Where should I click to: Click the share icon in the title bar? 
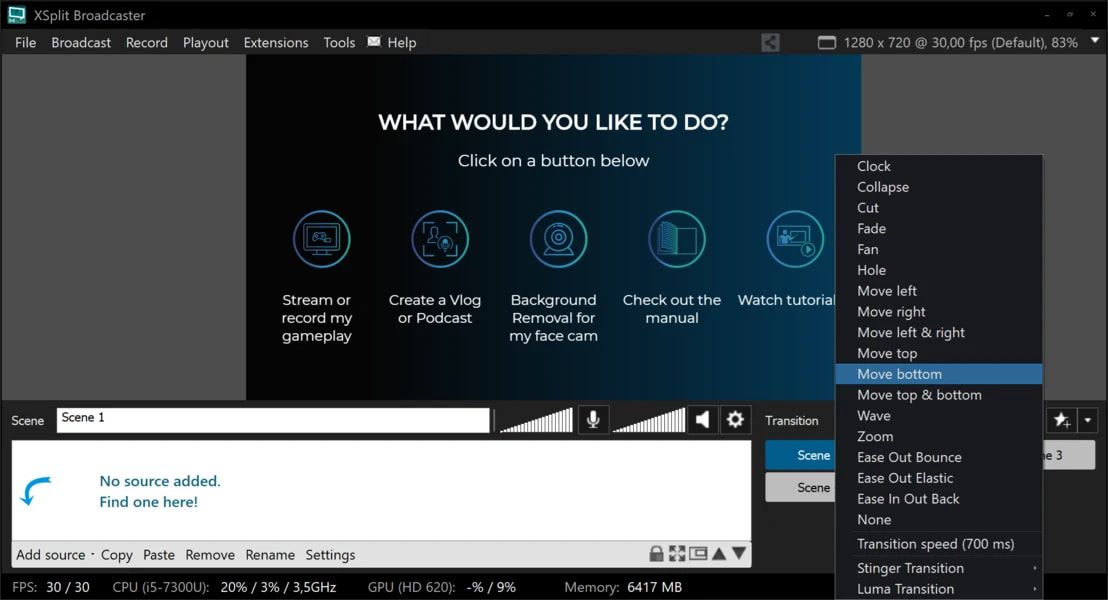[x=770, y=42]
